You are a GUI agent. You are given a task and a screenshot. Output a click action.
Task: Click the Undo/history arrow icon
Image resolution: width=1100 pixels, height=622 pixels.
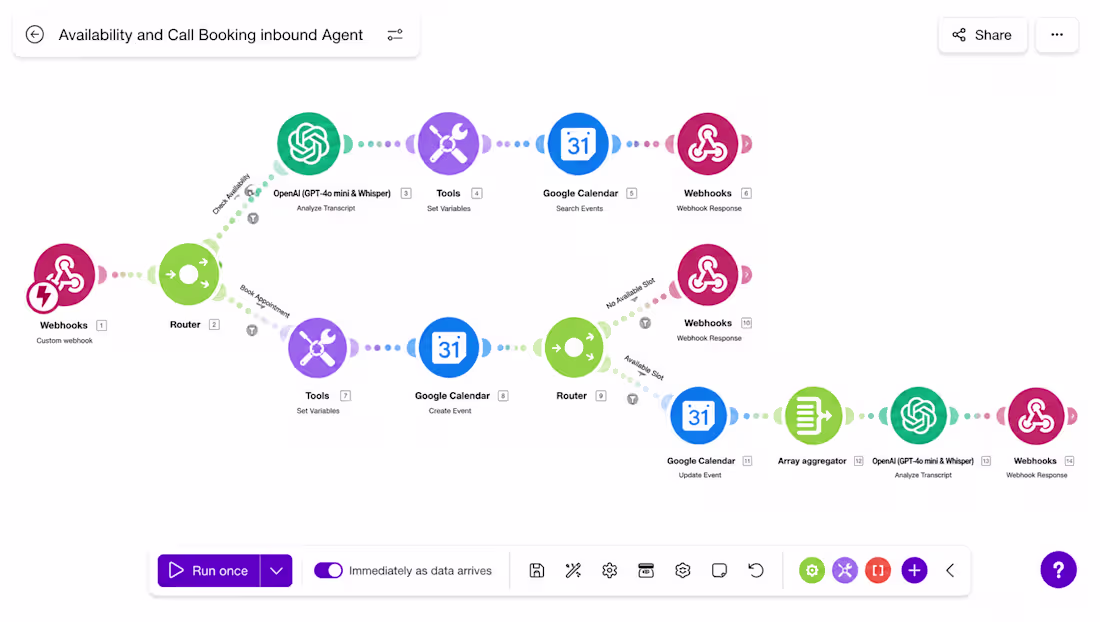(756, 571)
